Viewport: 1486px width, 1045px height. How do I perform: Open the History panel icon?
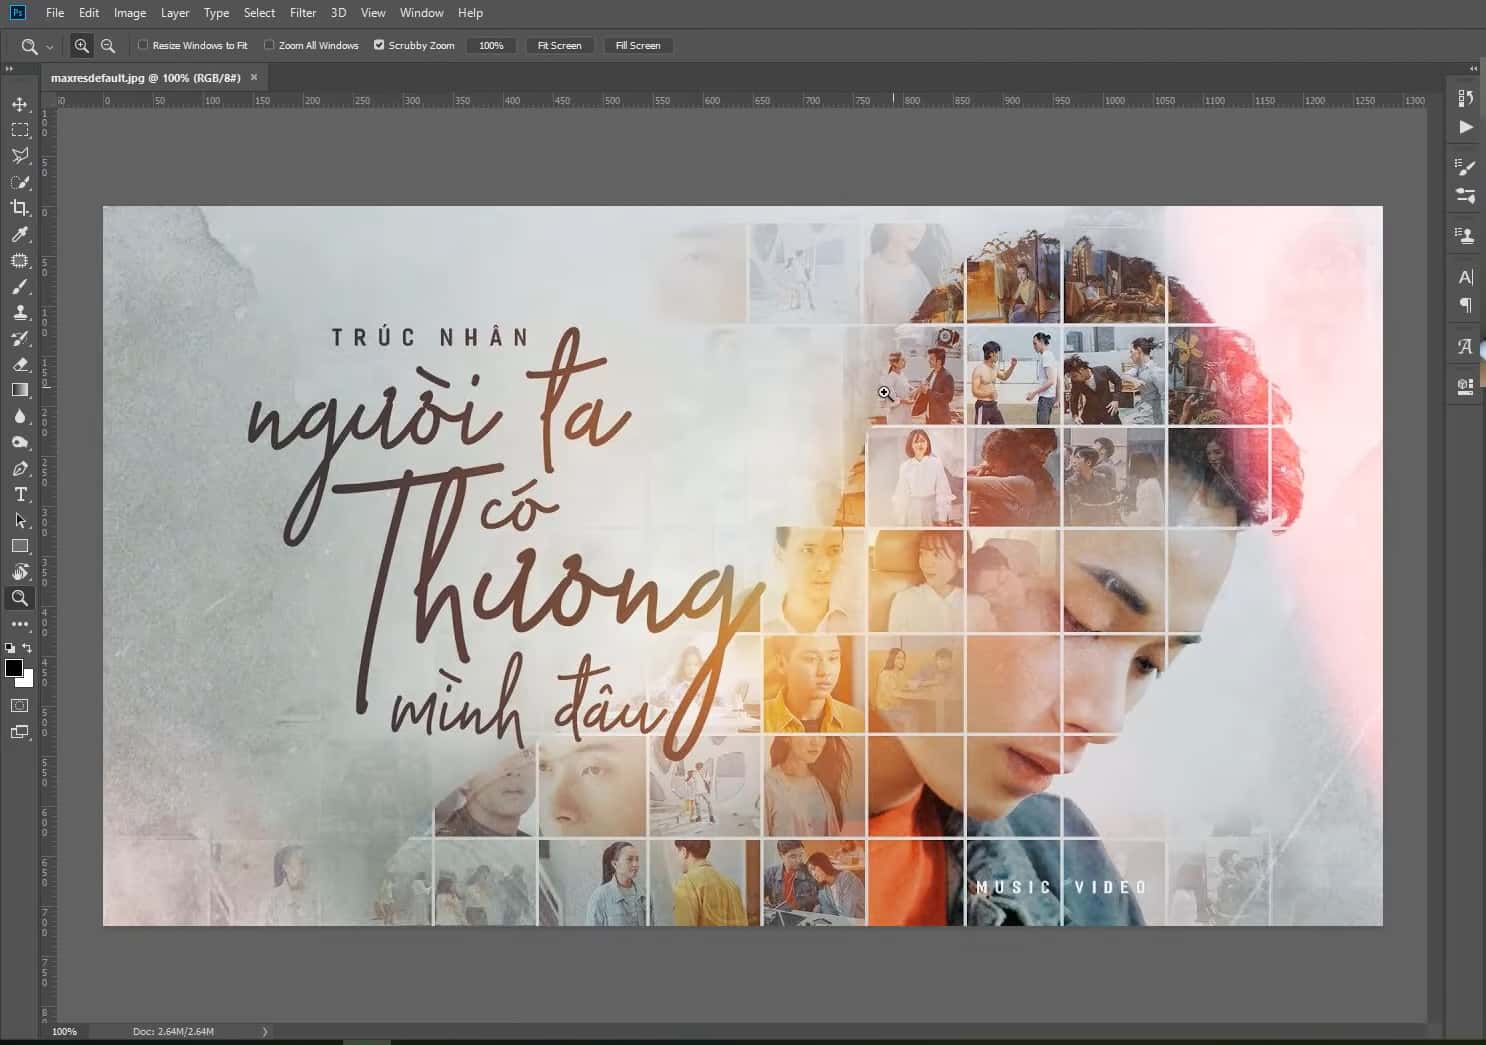tap(1465, 98)
